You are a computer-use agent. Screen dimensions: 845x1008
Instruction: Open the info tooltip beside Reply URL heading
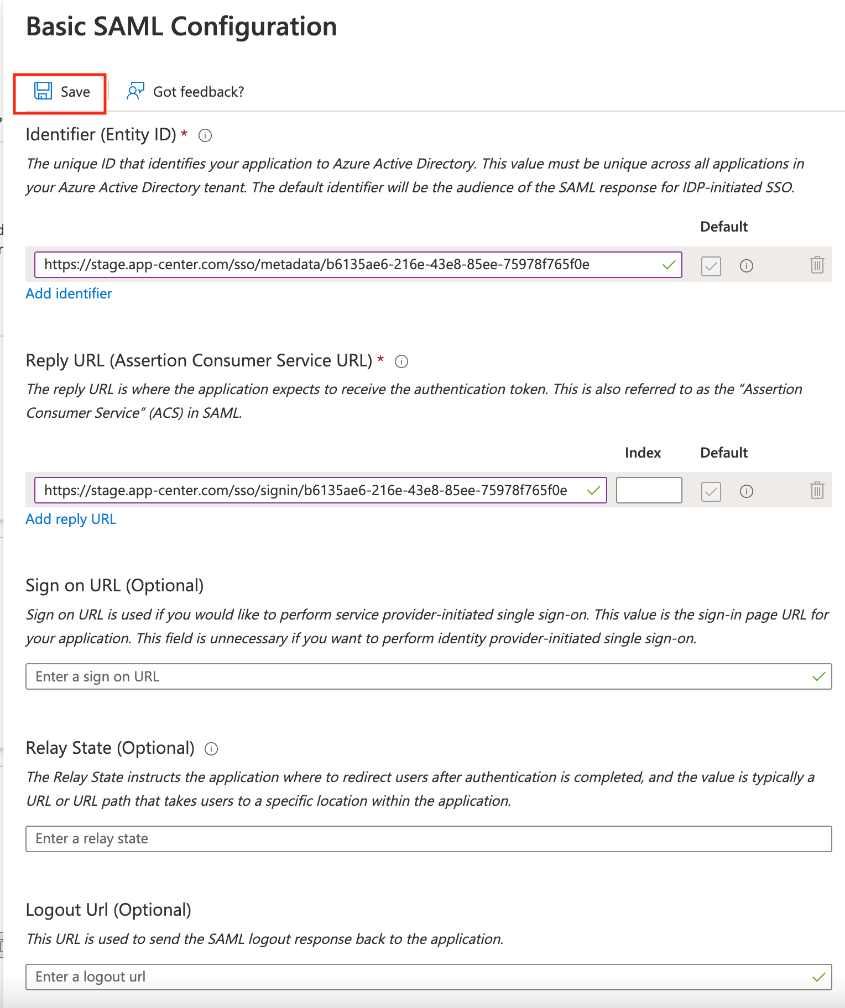(x=400, y=361)
